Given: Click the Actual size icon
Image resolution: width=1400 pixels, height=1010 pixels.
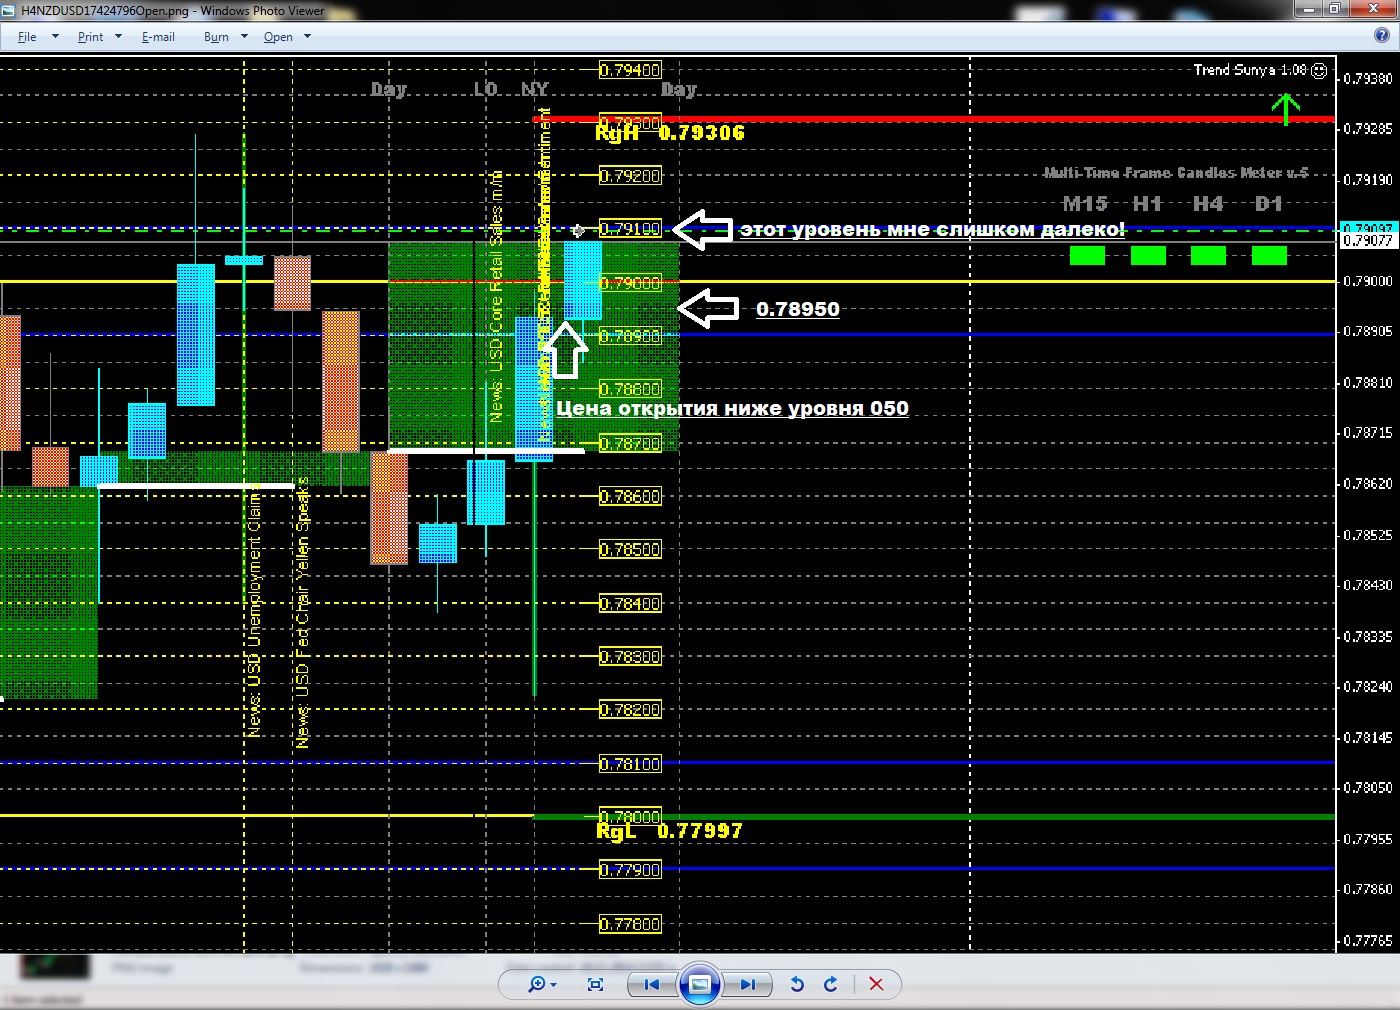Looking at the screenshot, I should tap(595, 984).
